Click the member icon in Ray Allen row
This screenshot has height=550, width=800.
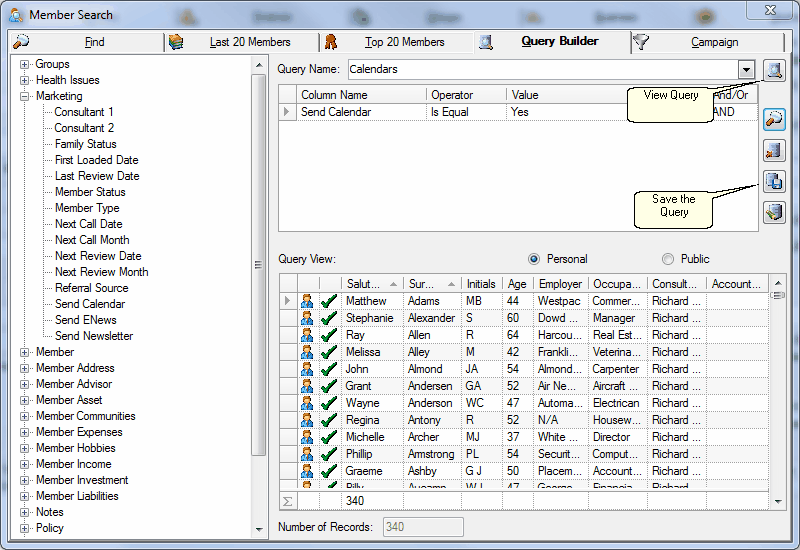coord(307,335)
